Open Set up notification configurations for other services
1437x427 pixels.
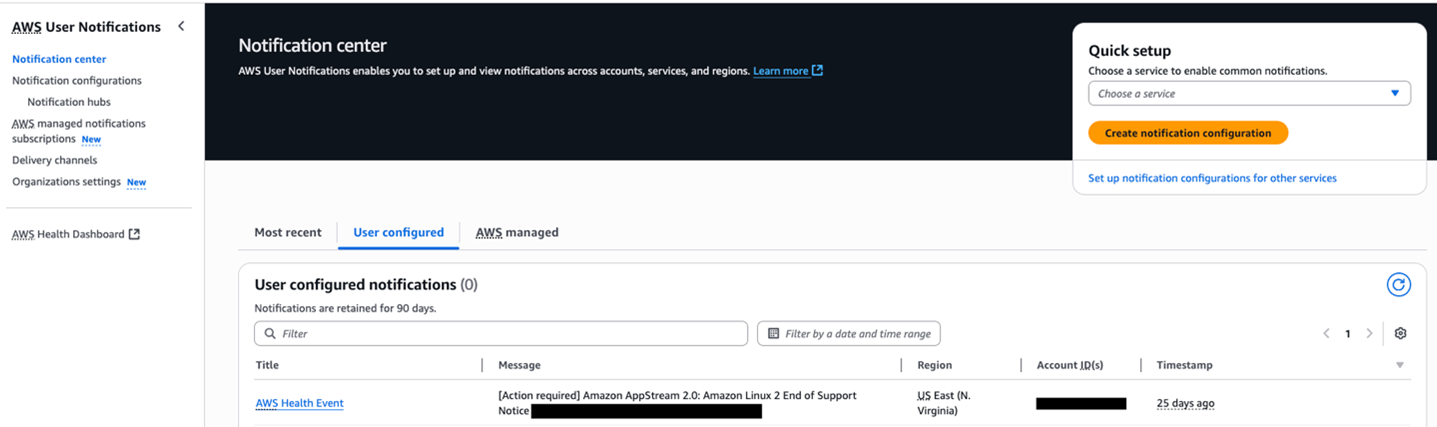pyautogui.click(x=1212, y=178)
